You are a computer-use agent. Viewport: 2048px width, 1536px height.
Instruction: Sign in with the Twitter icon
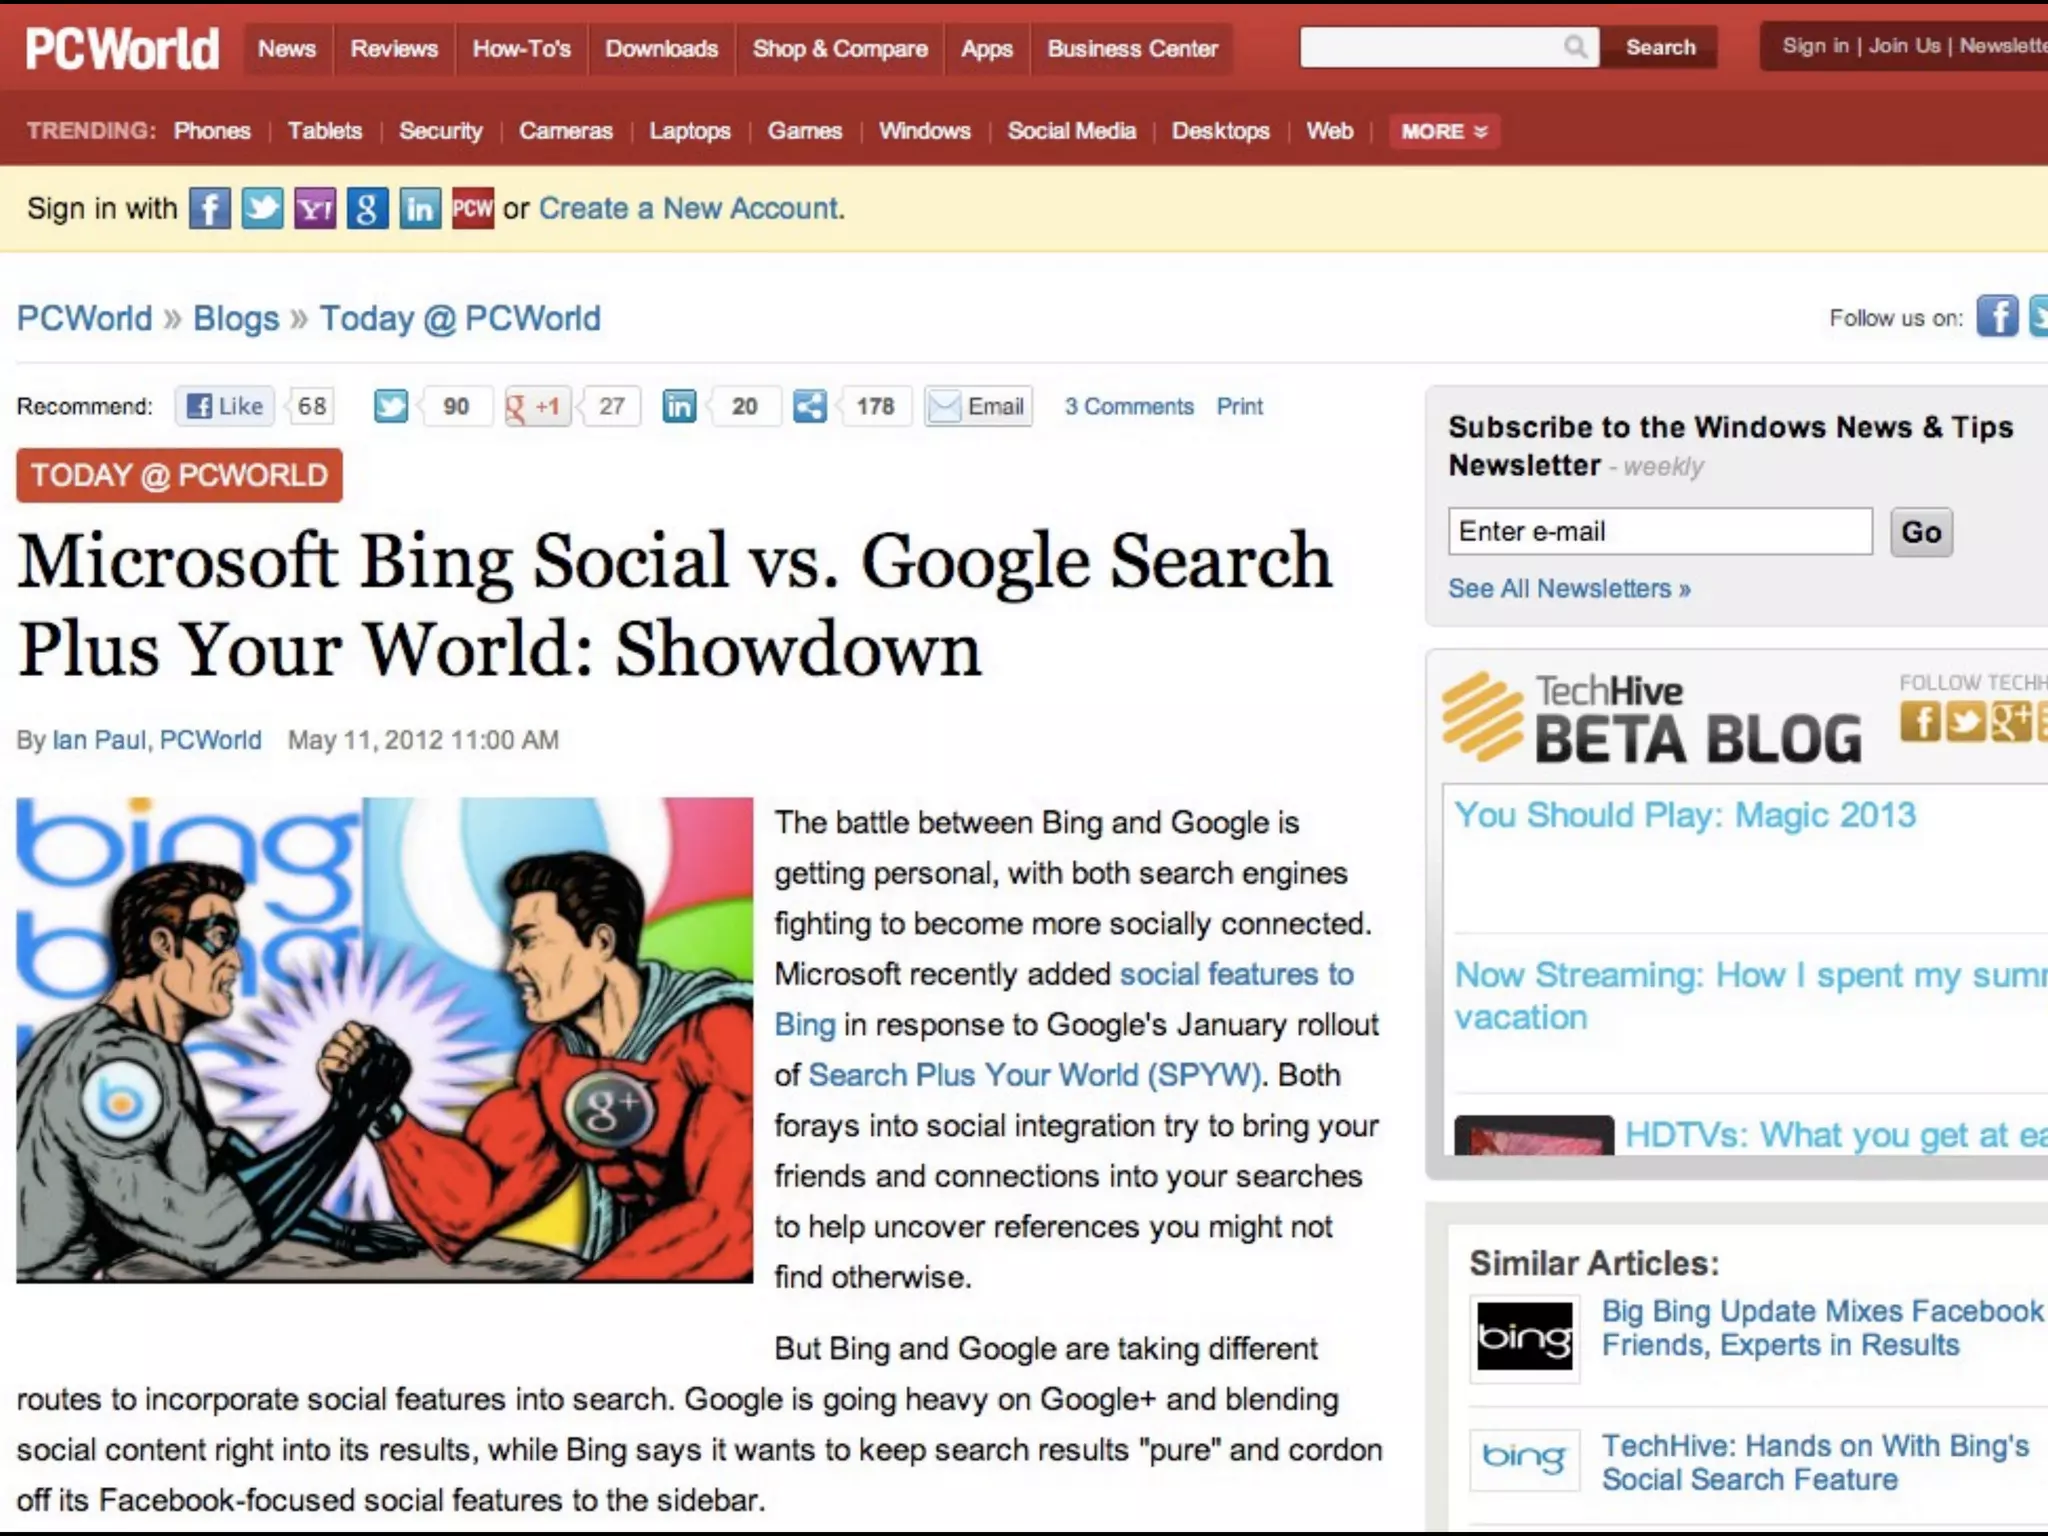point(262,209)
